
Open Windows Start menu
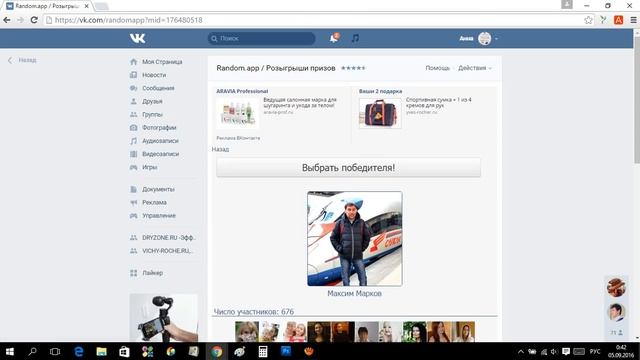tap(9, 351)
